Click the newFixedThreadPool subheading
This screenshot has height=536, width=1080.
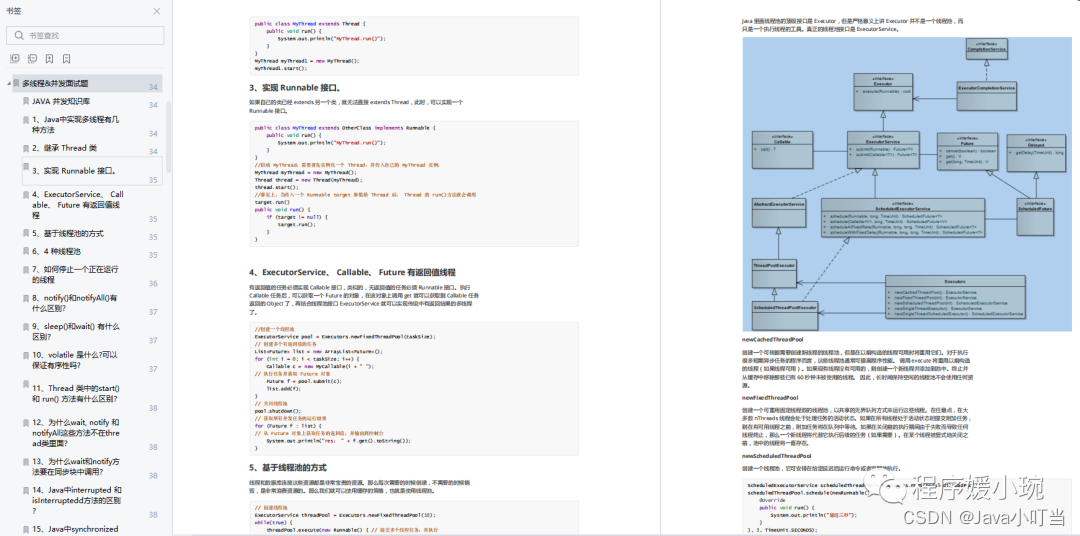[x=770, y=398]
